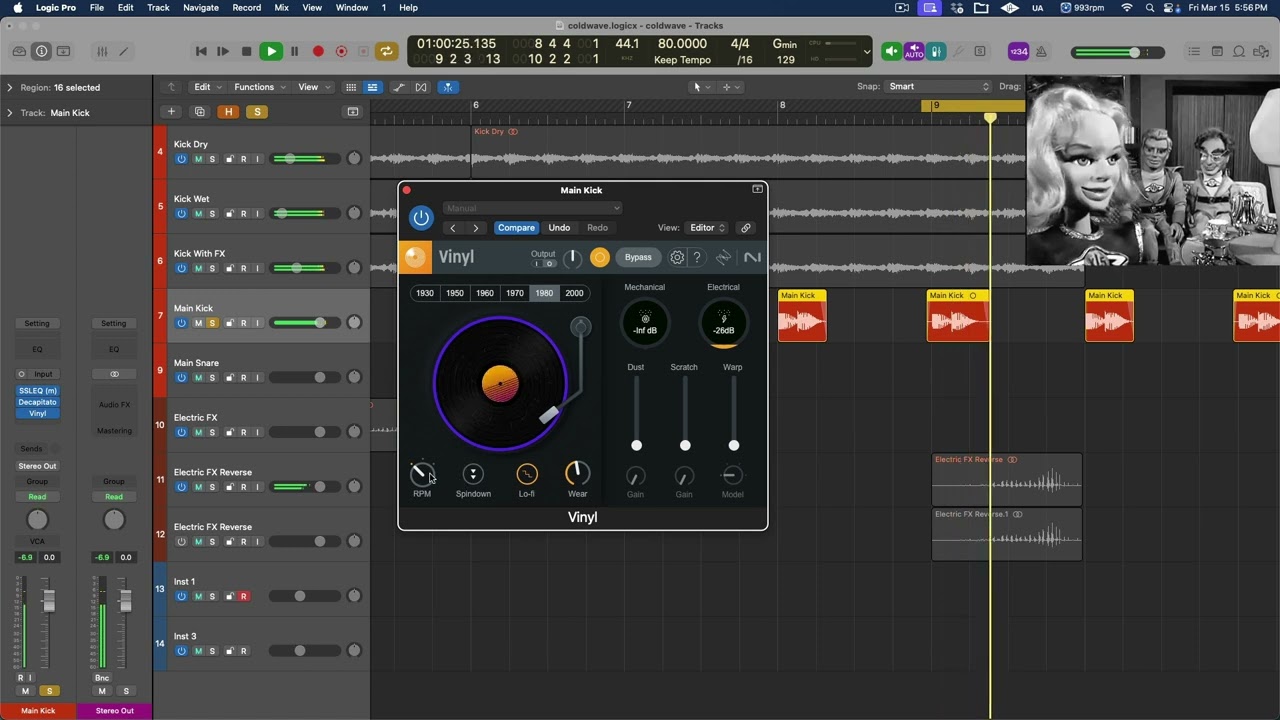Expand the Region inspector disclosure
The height and width of the screenshot is (720, 1280).
click(10, 88)
